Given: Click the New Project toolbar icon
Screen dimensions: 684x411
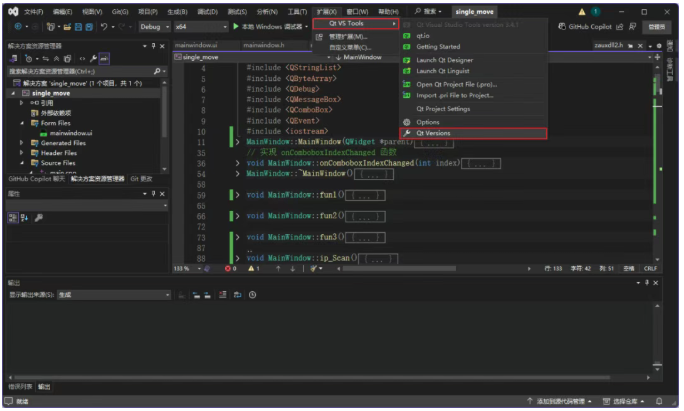Looking at the screenshot, I should [x=51, y=27].
